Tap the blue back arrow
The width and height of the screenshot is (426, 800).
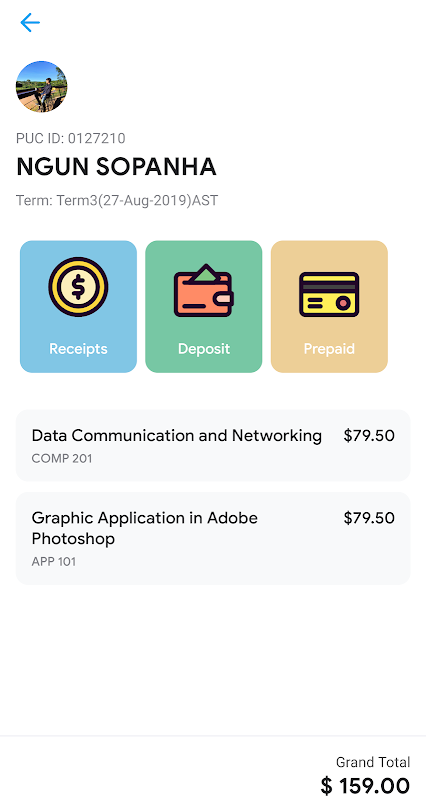[30, 22]
